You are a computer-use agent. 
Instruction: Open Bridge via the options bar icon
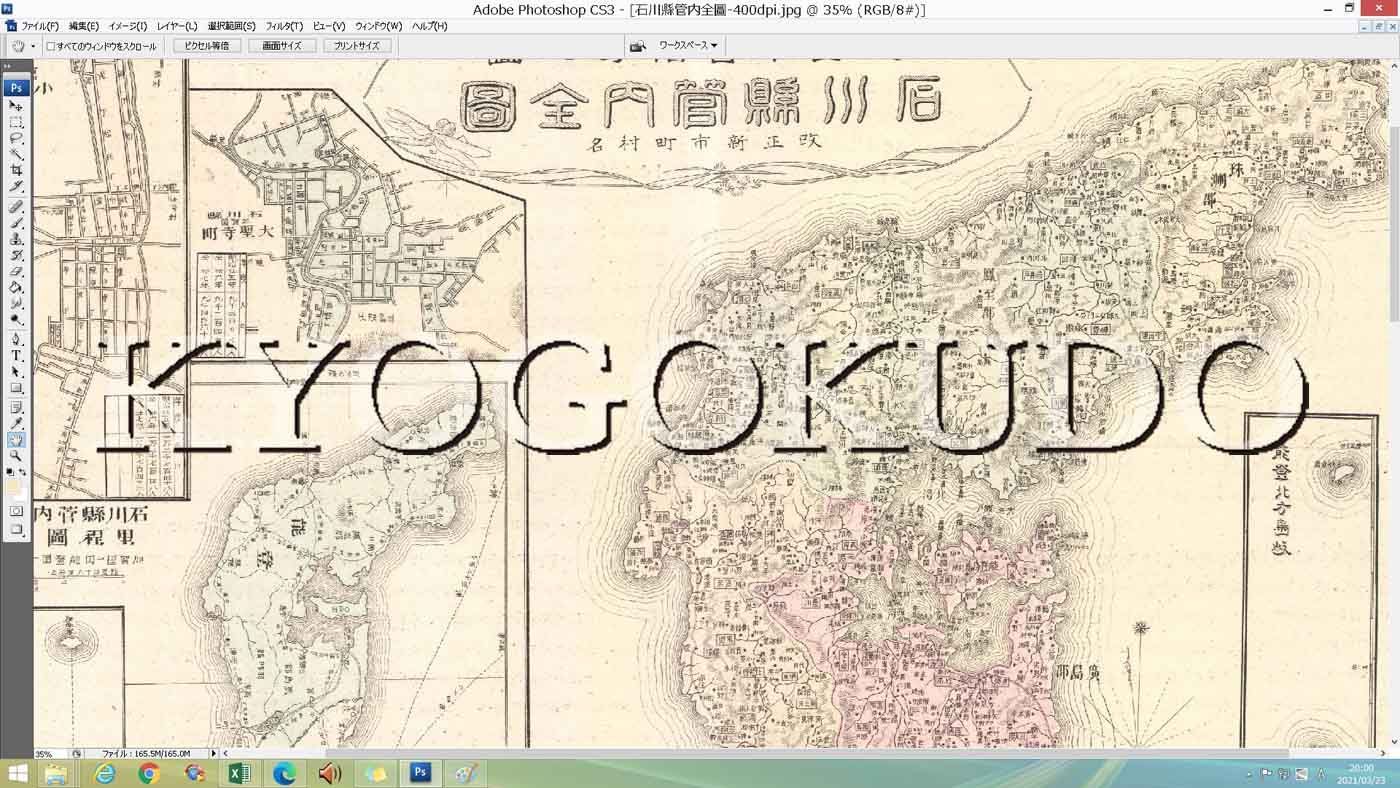(637, 46)
